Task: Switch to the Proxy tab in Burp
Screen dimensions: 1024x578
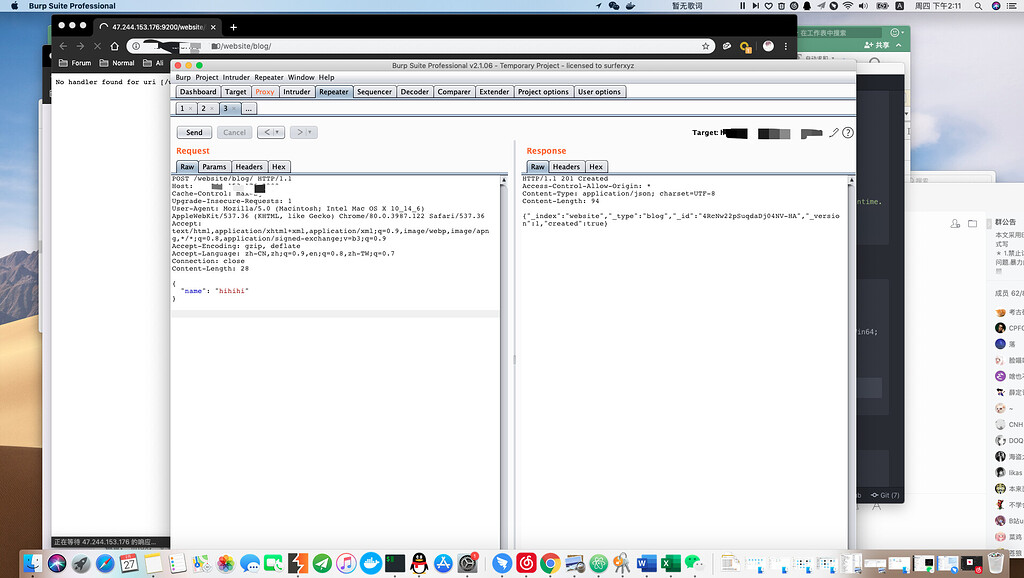Action: point(264,91)
